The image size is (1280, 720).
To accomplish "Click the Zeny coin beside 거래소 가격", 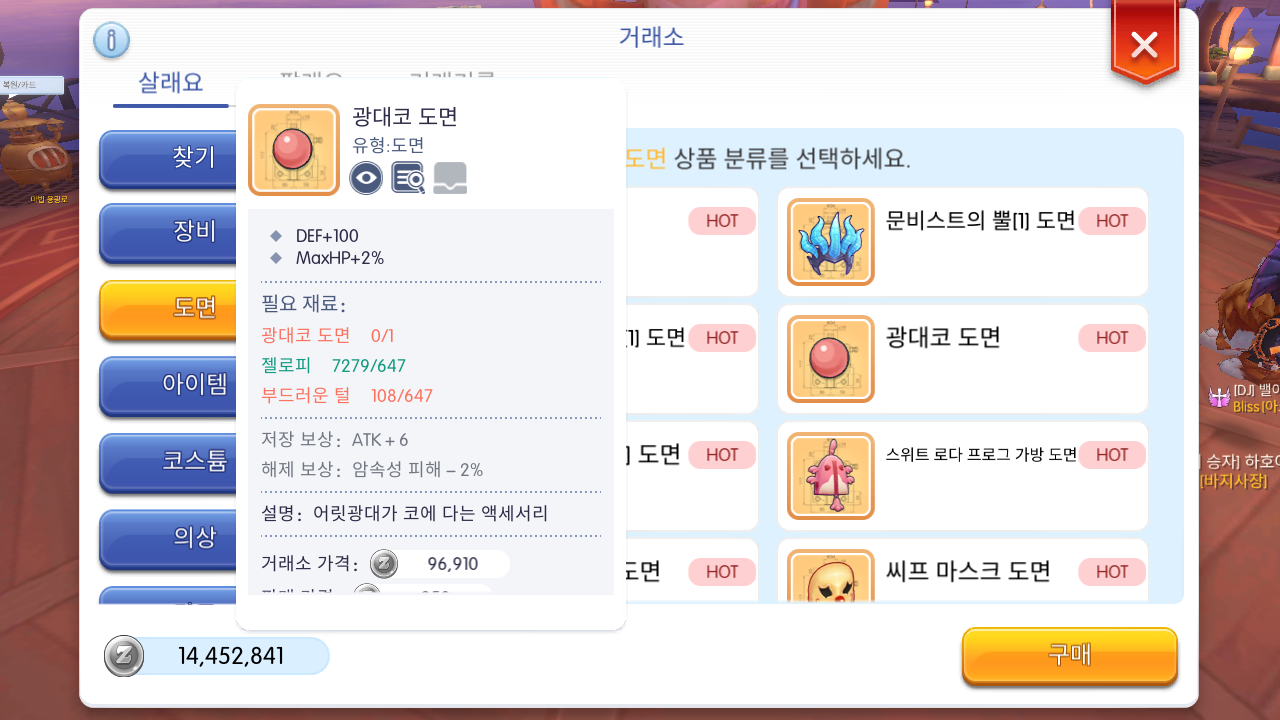I will tap(384, 564).
